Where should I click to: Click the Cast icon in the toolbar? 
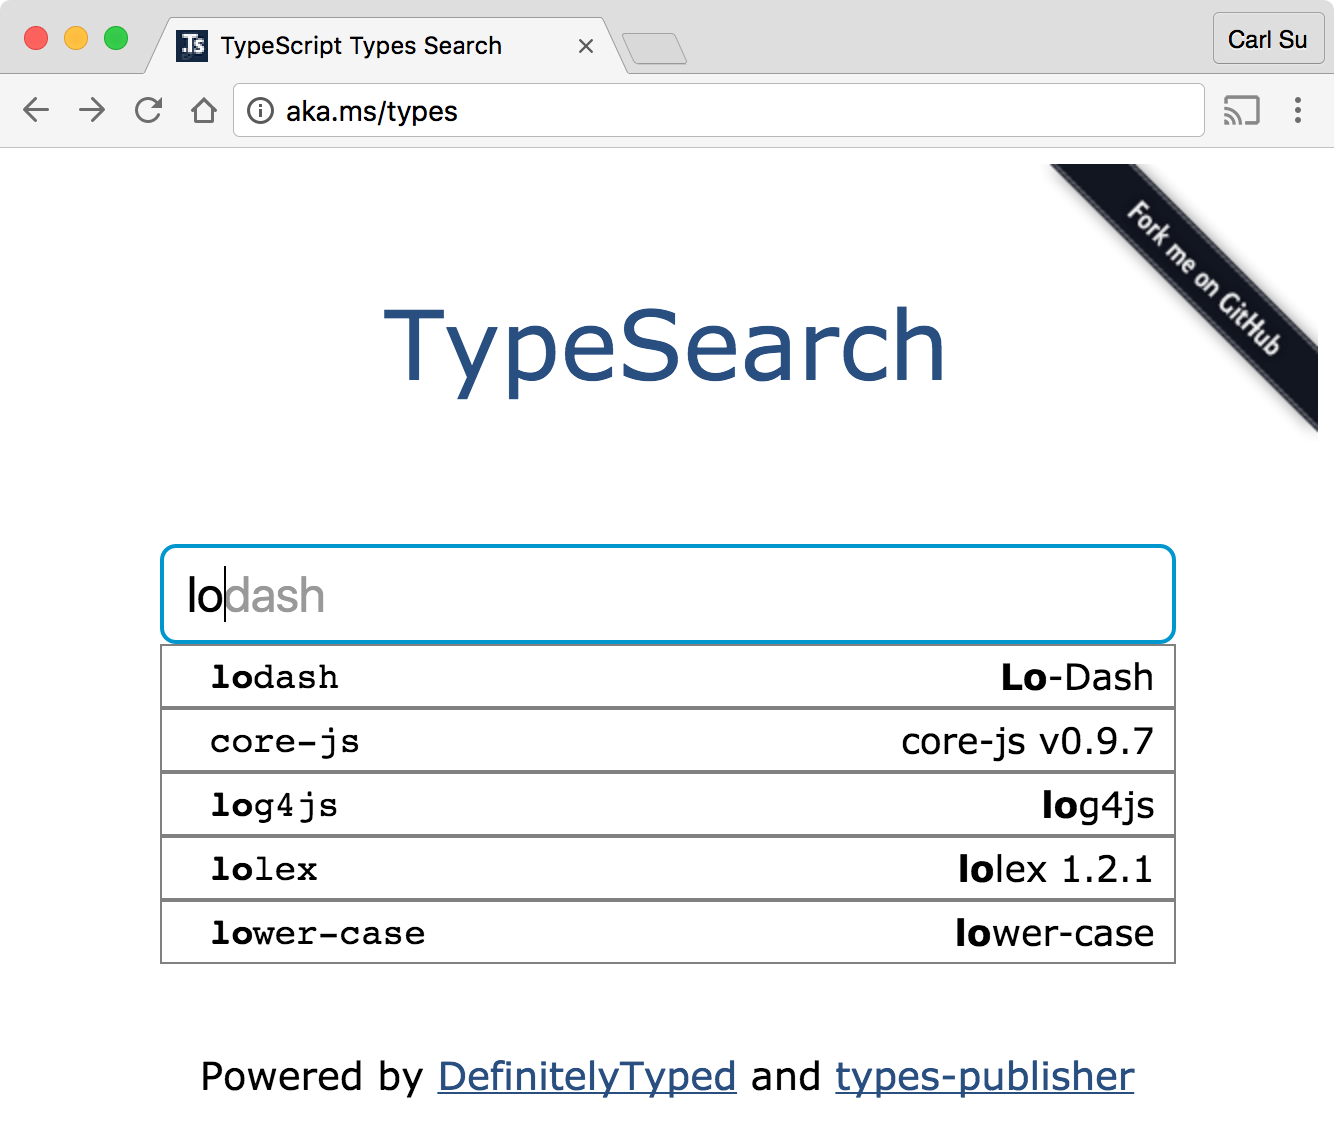click(1241, 110)
